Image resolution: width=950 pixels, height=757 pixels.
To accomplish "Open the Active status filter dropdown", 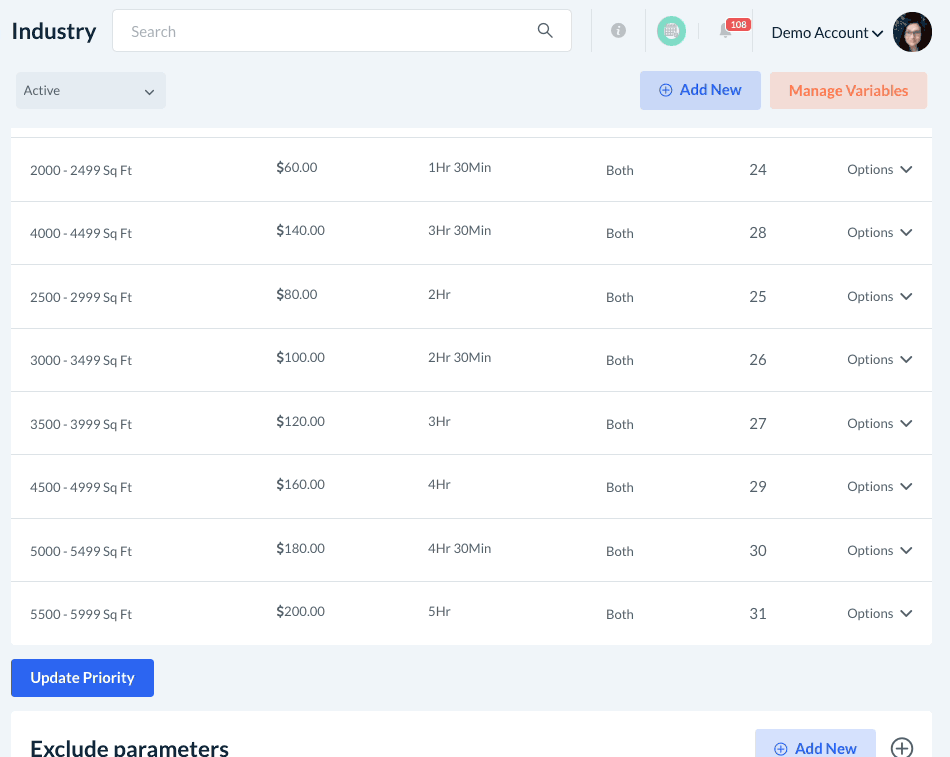I will (x=91, y=91).
